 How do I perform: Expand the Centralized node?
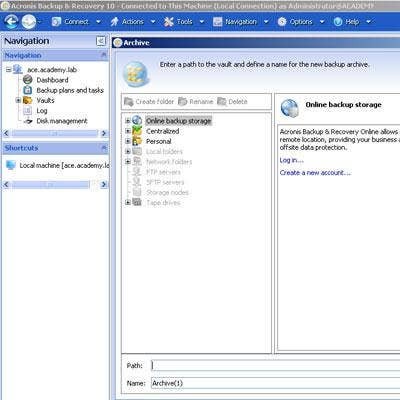(128, 131)
